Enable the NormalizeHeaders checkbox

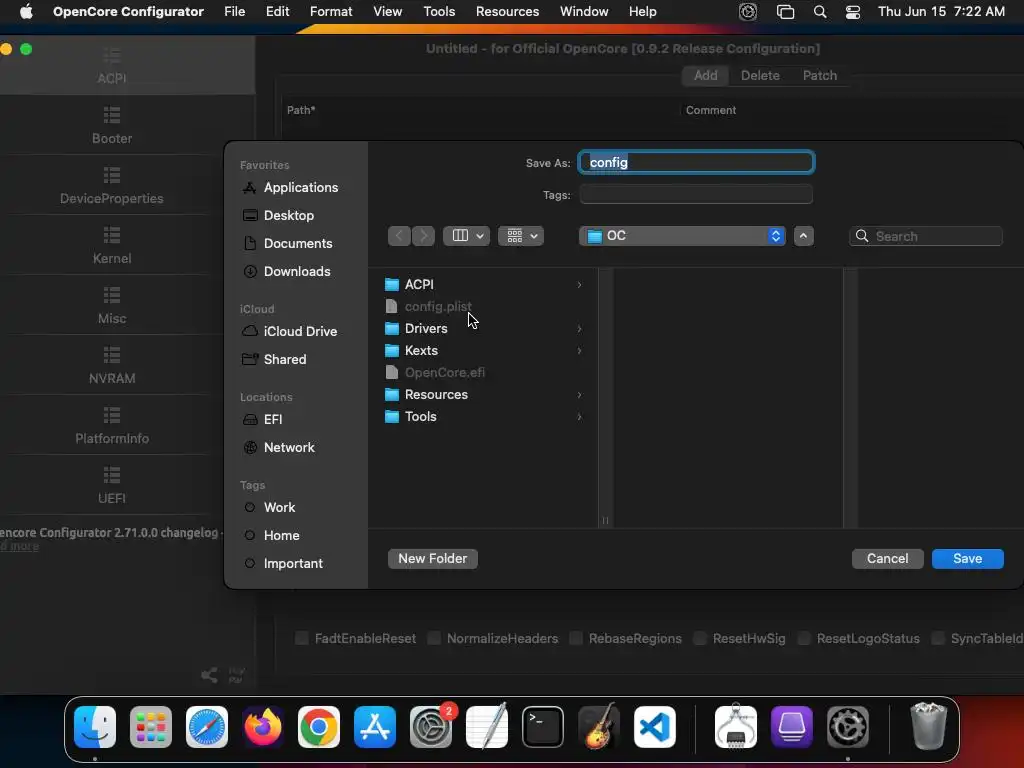click(x=434, y=638)
